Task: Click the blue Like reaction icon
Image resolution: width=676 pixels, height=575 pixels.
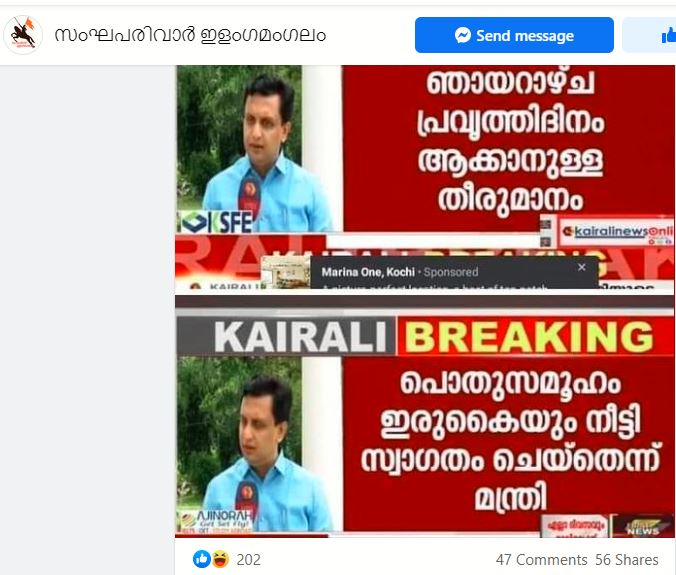Action: click(201, 559)
